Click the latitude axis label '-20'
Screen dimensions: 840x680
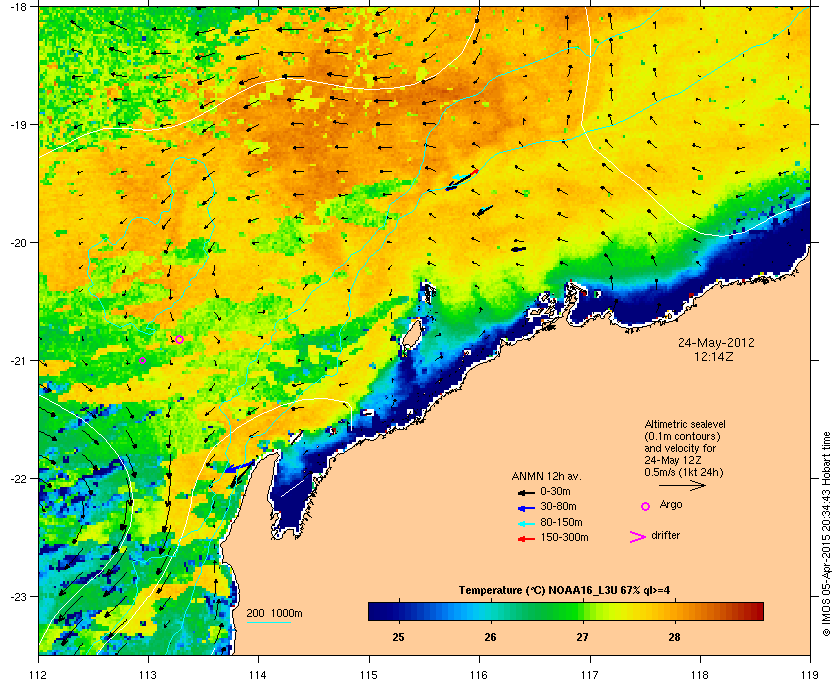click(18, 243)
